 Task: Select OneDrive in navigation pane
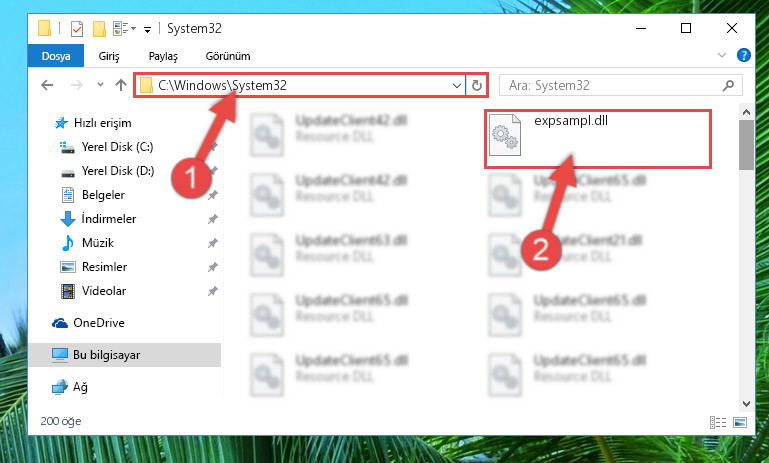(99, 323)
